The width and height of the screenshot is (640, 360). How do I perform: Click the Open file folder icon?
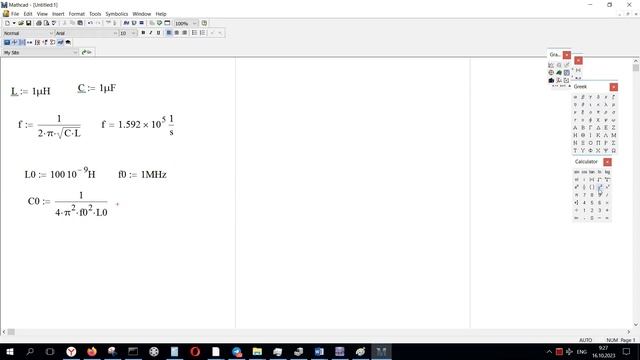coord(21,23)
